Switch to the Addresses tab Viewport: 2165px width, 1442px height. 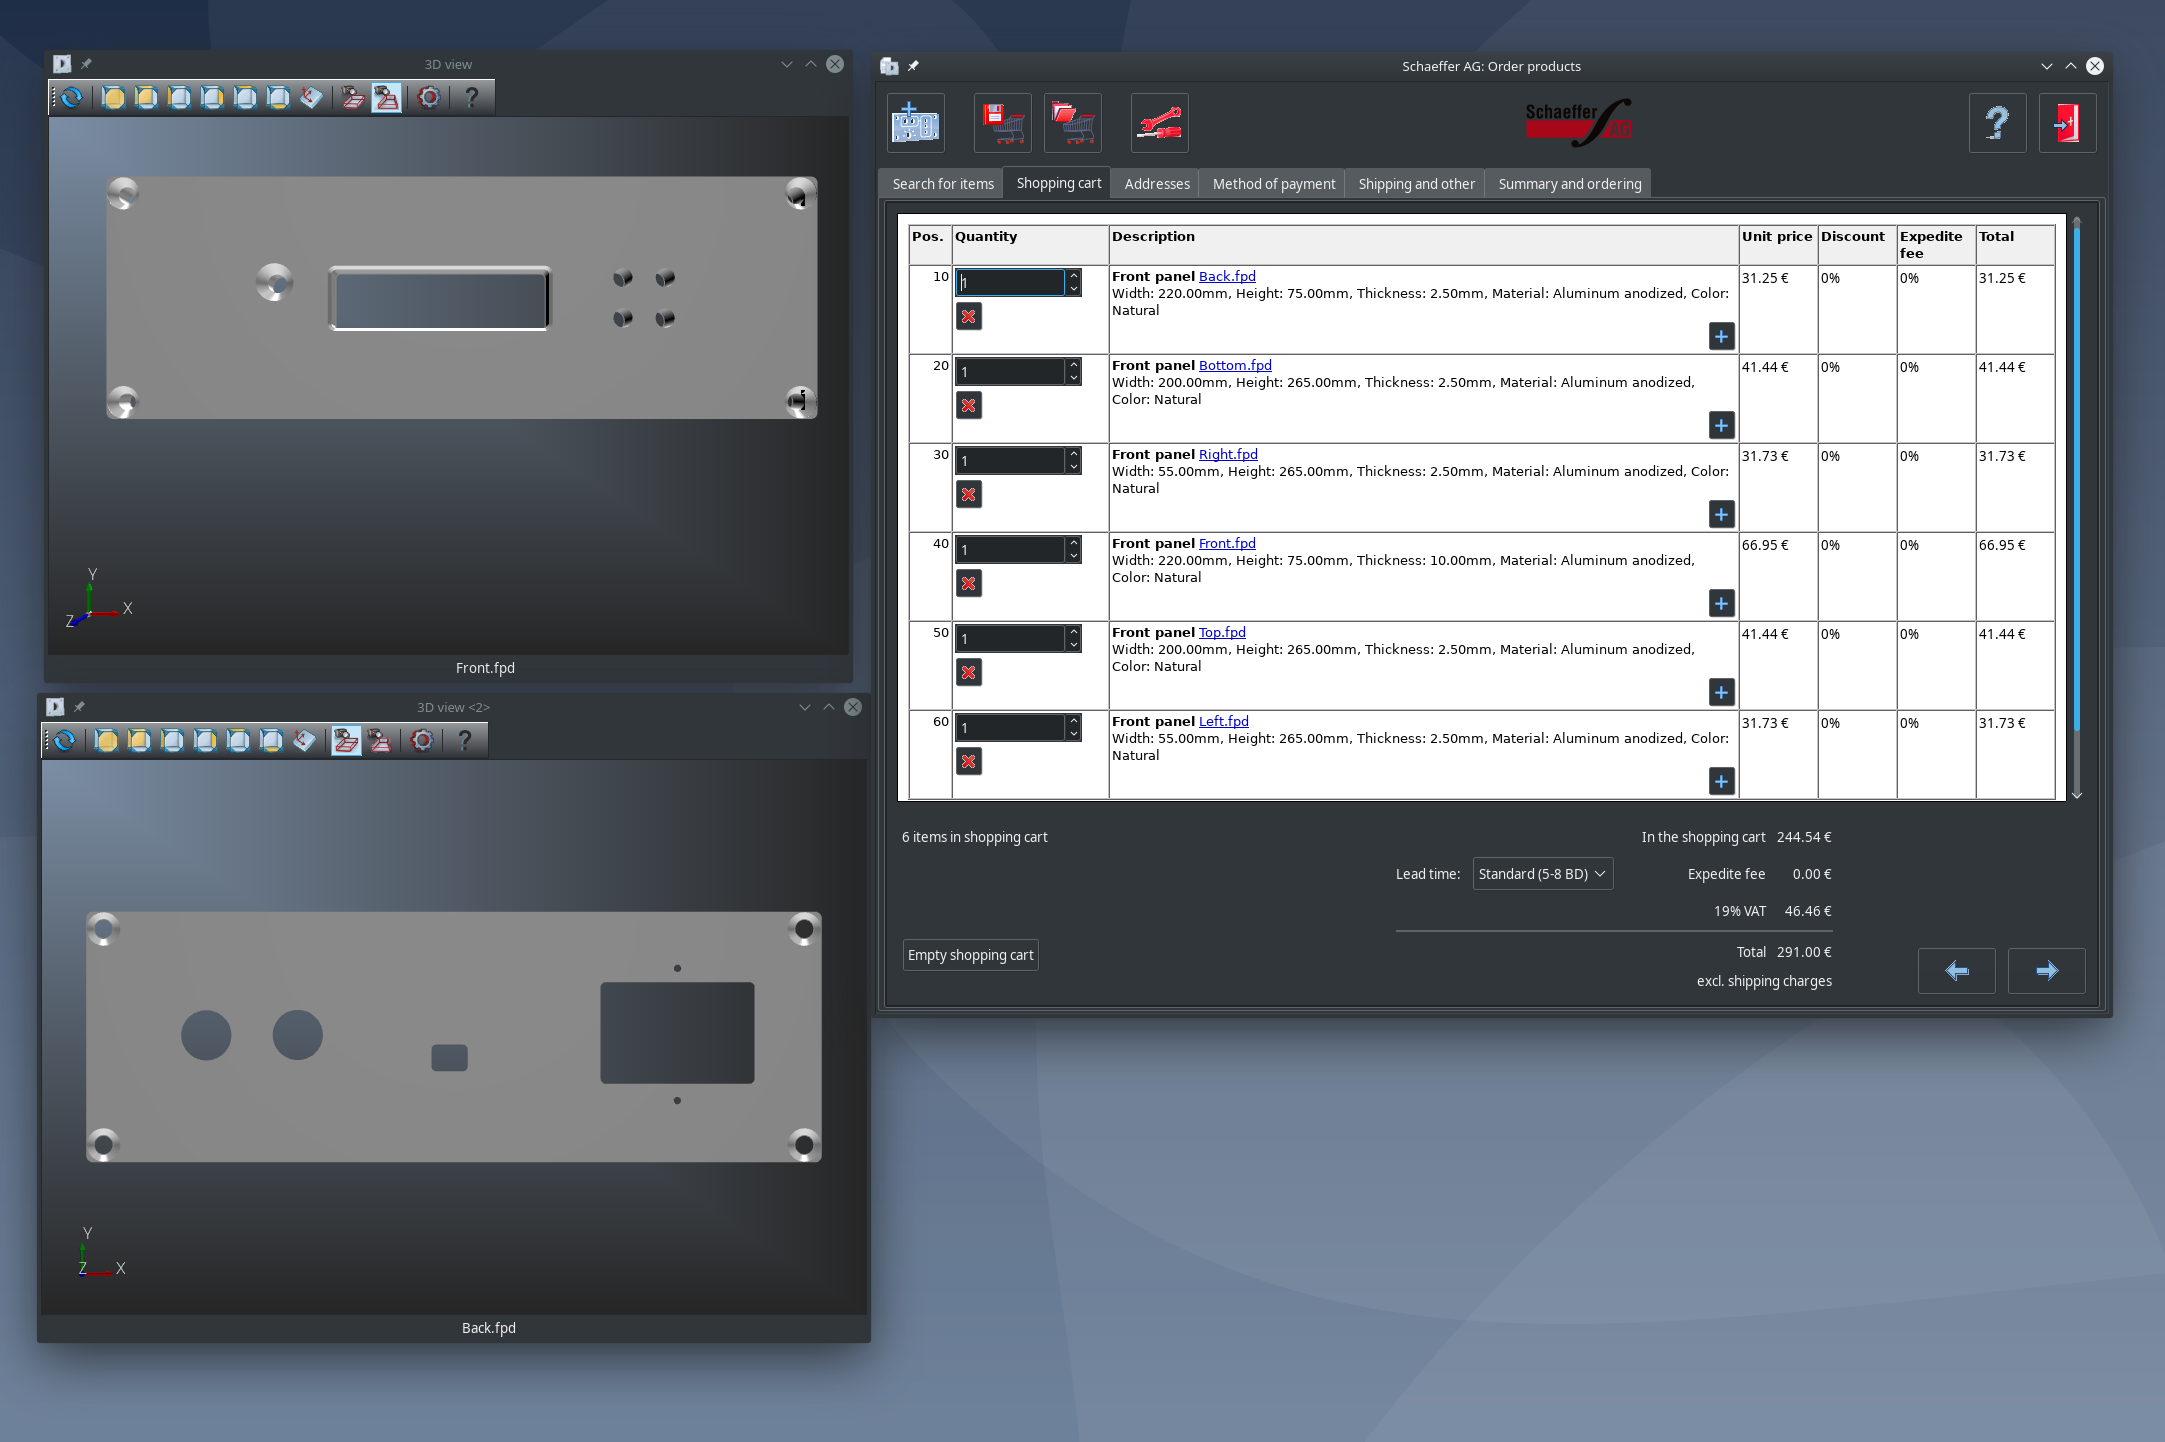click(1157, 184)
